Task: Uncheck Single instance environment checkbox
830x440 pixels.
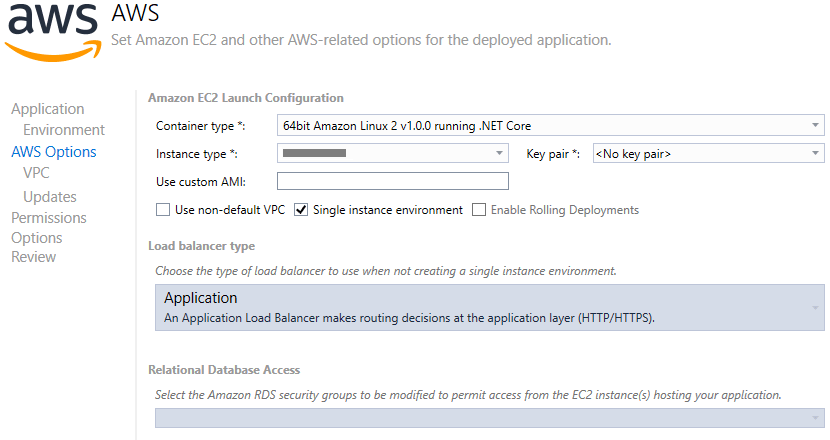Action: pos(301,210)
